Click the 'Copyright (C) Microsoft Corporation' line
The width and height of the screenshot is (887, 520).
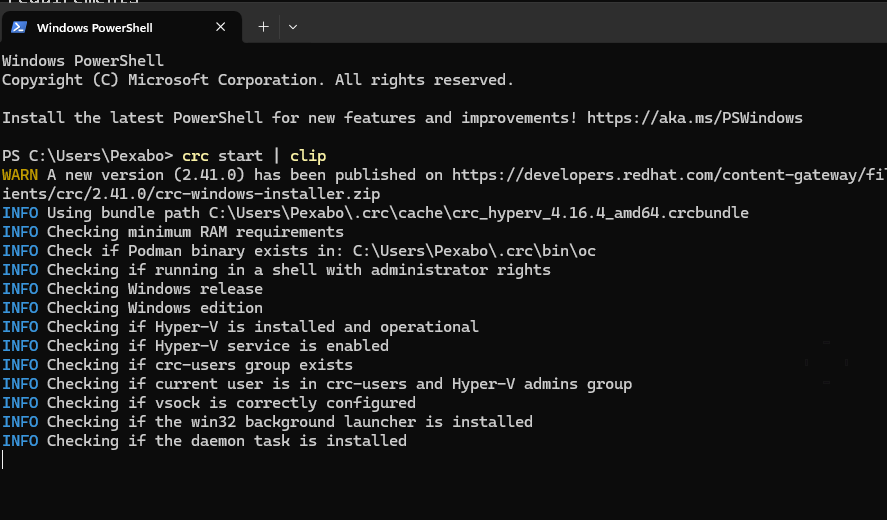[x=258, y=80]
